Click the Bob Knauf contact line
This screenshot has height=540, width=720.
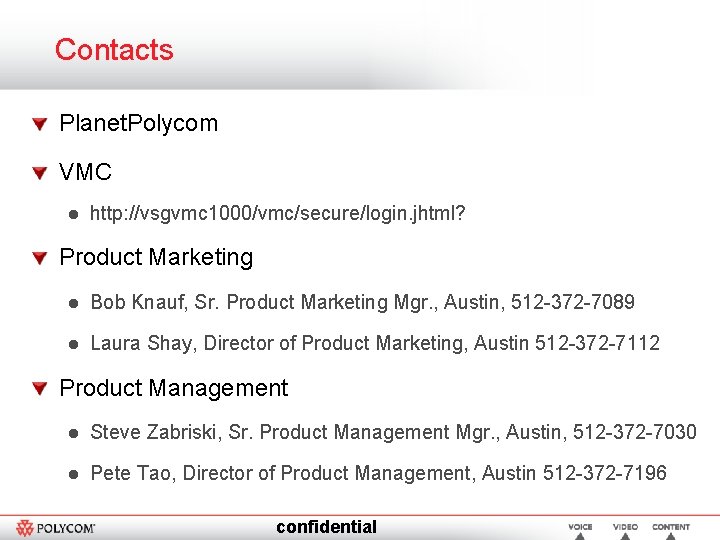coord(362,302)
